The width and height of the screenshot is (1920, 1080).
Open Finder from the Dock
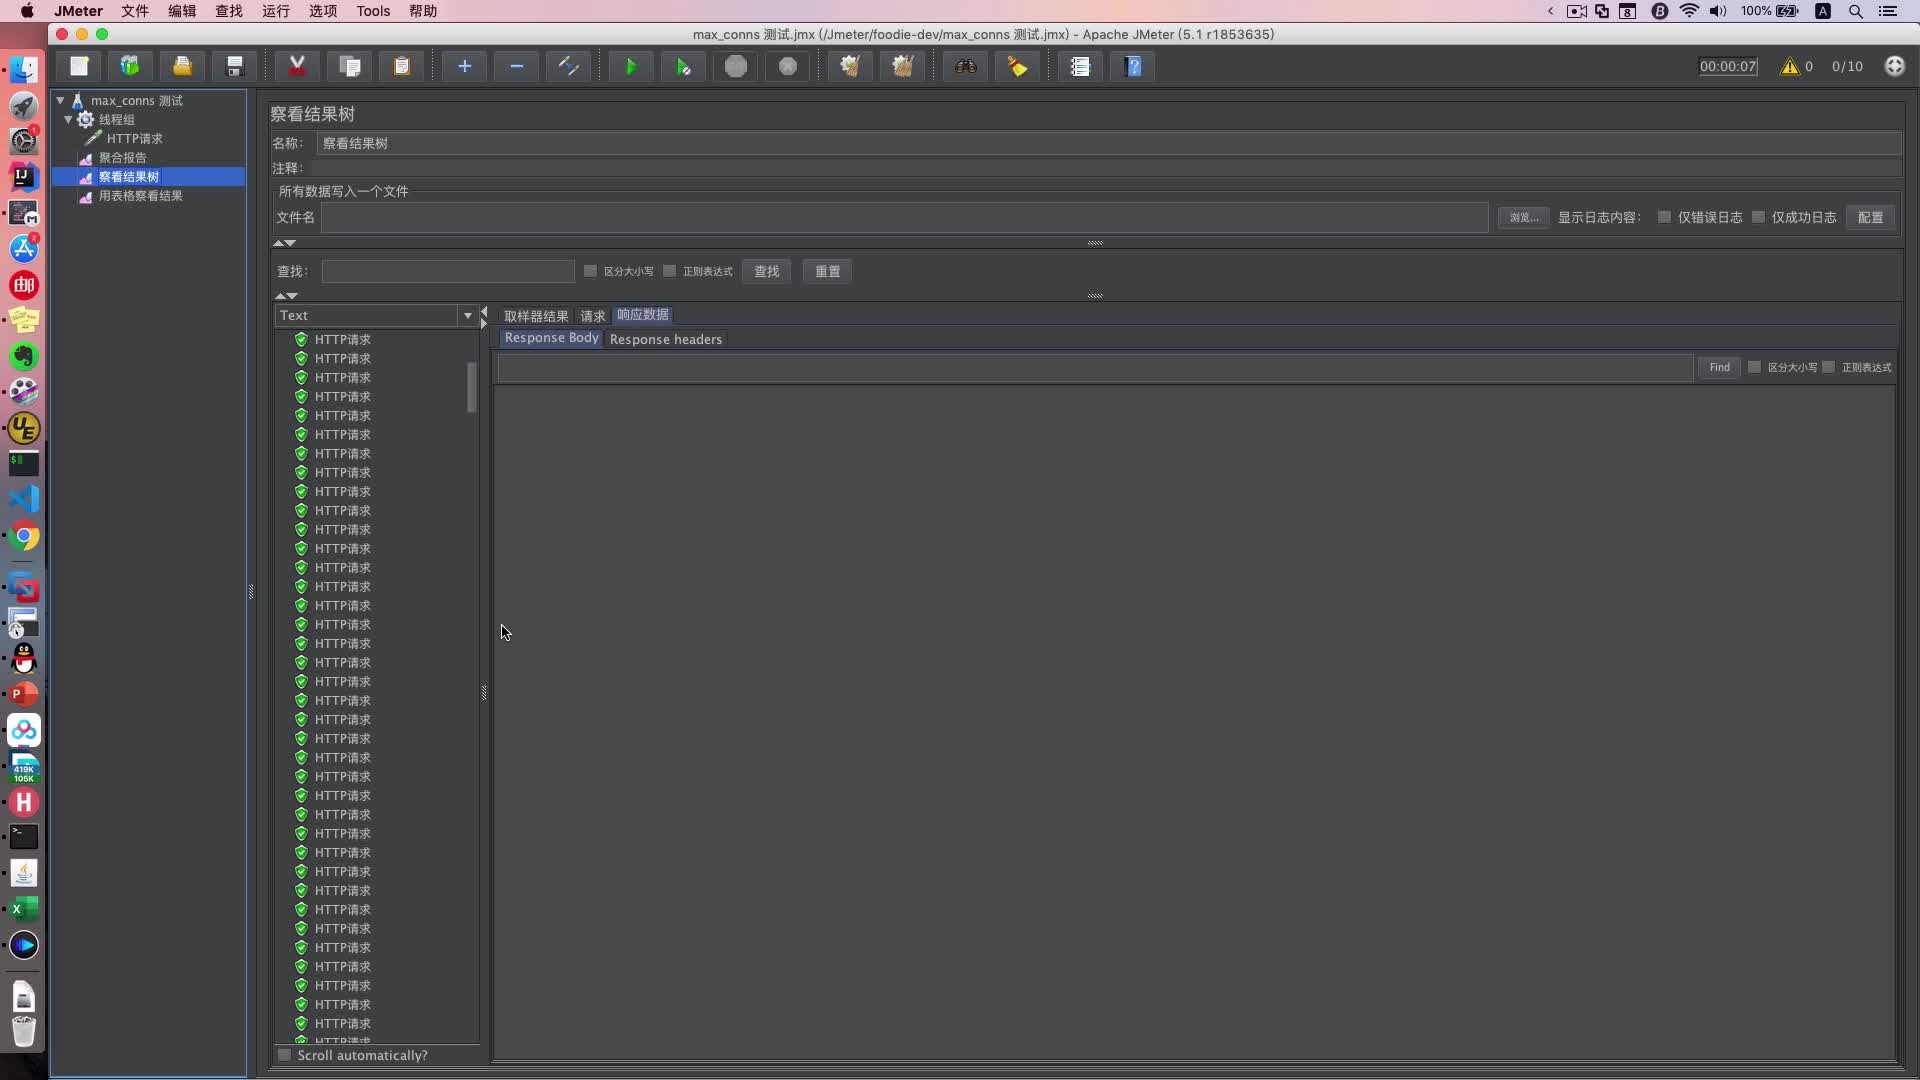pyautogui.click(x=24, y=69)
